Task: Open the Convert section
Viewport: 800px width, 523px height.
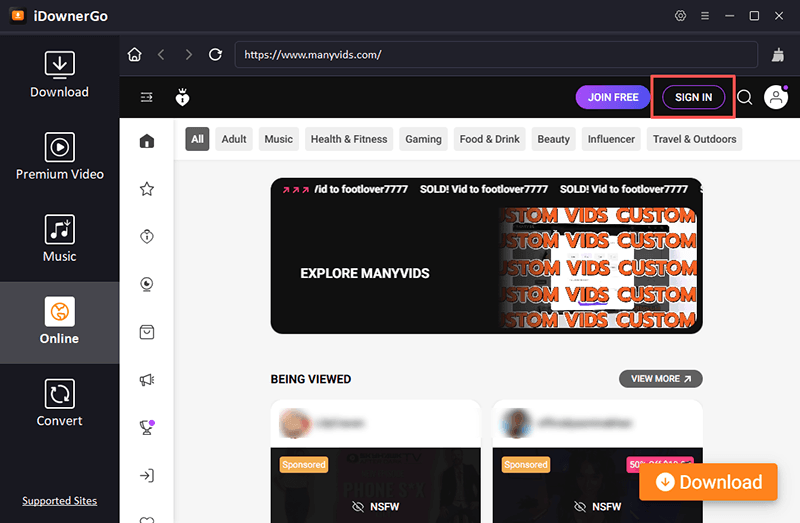Action: [x=59, y=403]
